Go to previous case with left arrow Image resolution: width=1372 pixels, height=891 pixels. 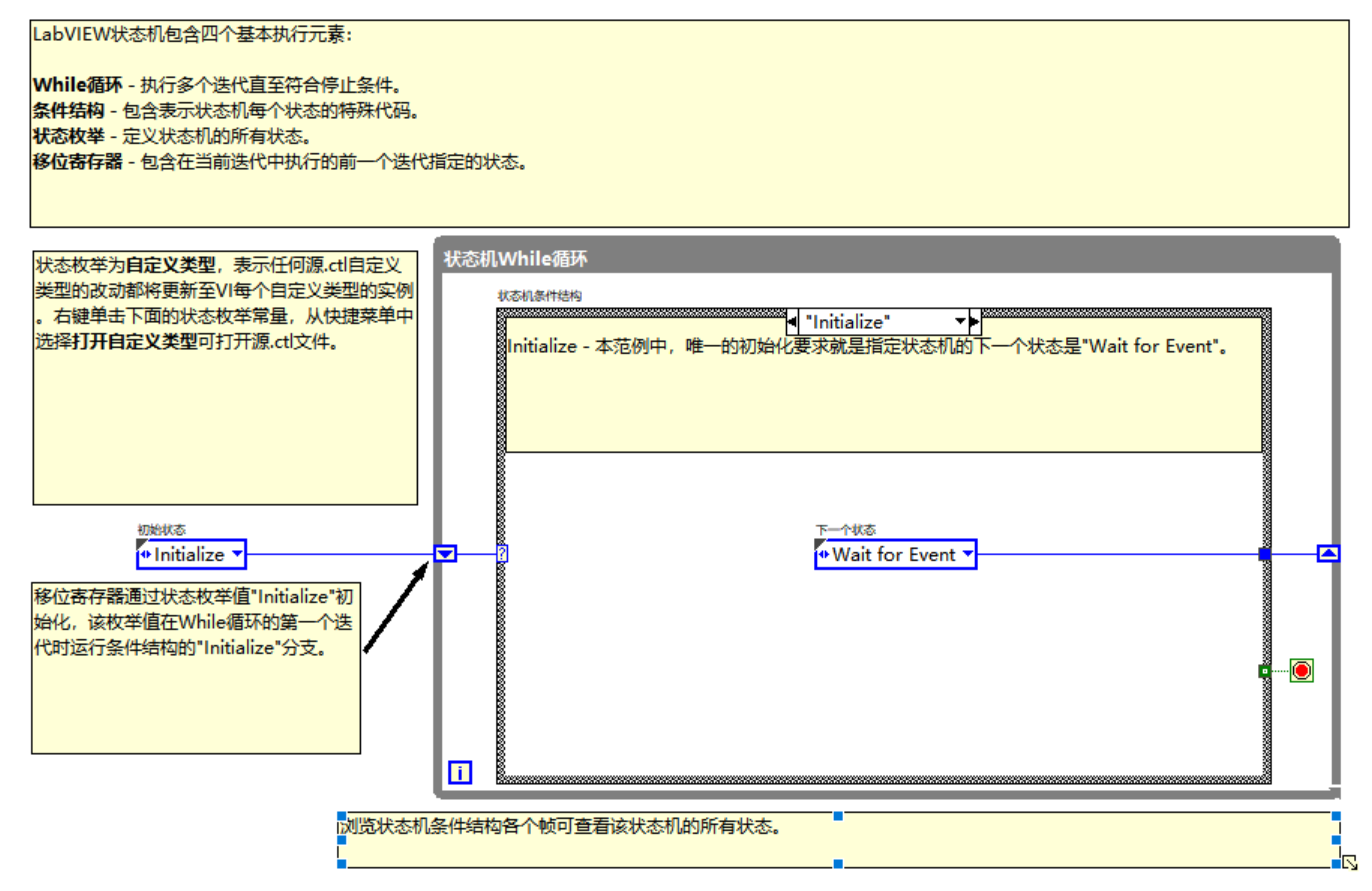coord(792,321)
